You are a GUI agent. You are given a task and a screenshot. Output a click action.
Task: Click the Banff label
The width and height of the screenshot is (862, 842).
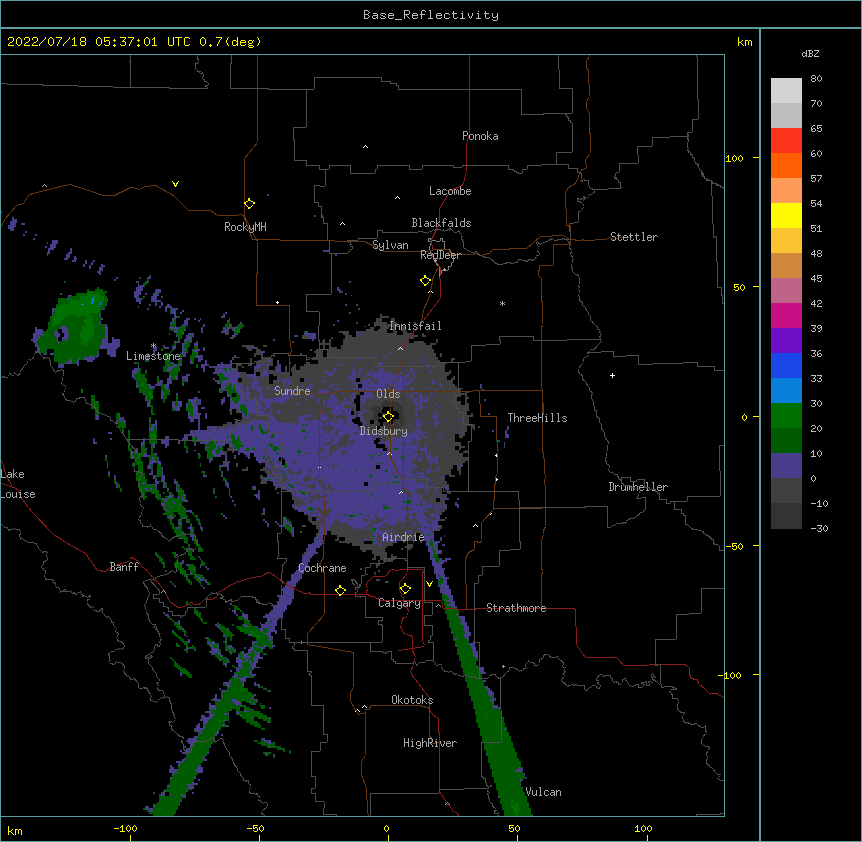124,567
